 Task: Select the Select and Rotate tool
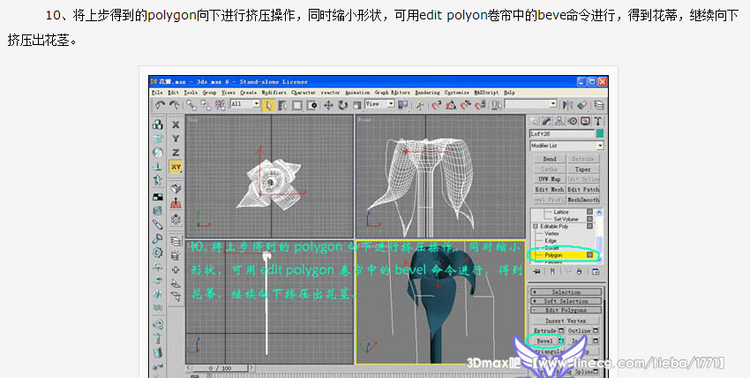(343, 105)
